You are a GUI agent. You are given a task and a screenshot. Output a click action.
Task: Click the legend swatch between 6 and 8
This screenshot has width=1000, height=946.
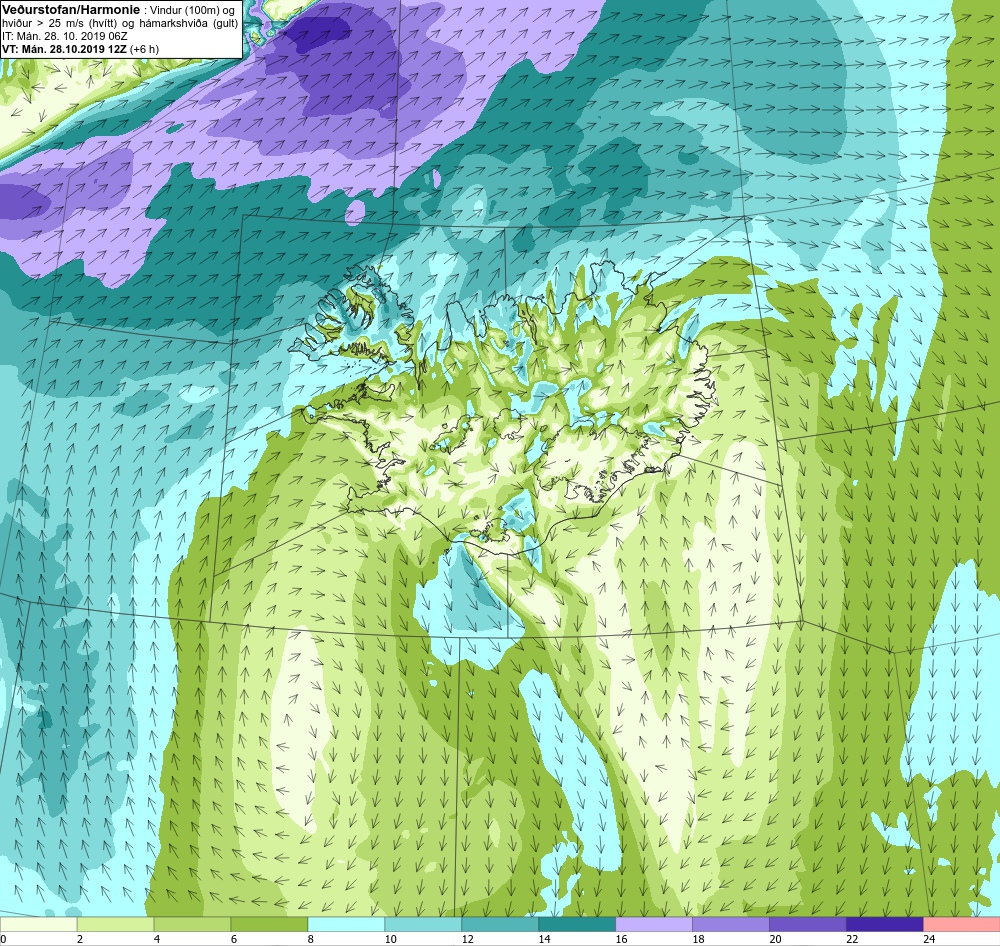click(269, 924)
